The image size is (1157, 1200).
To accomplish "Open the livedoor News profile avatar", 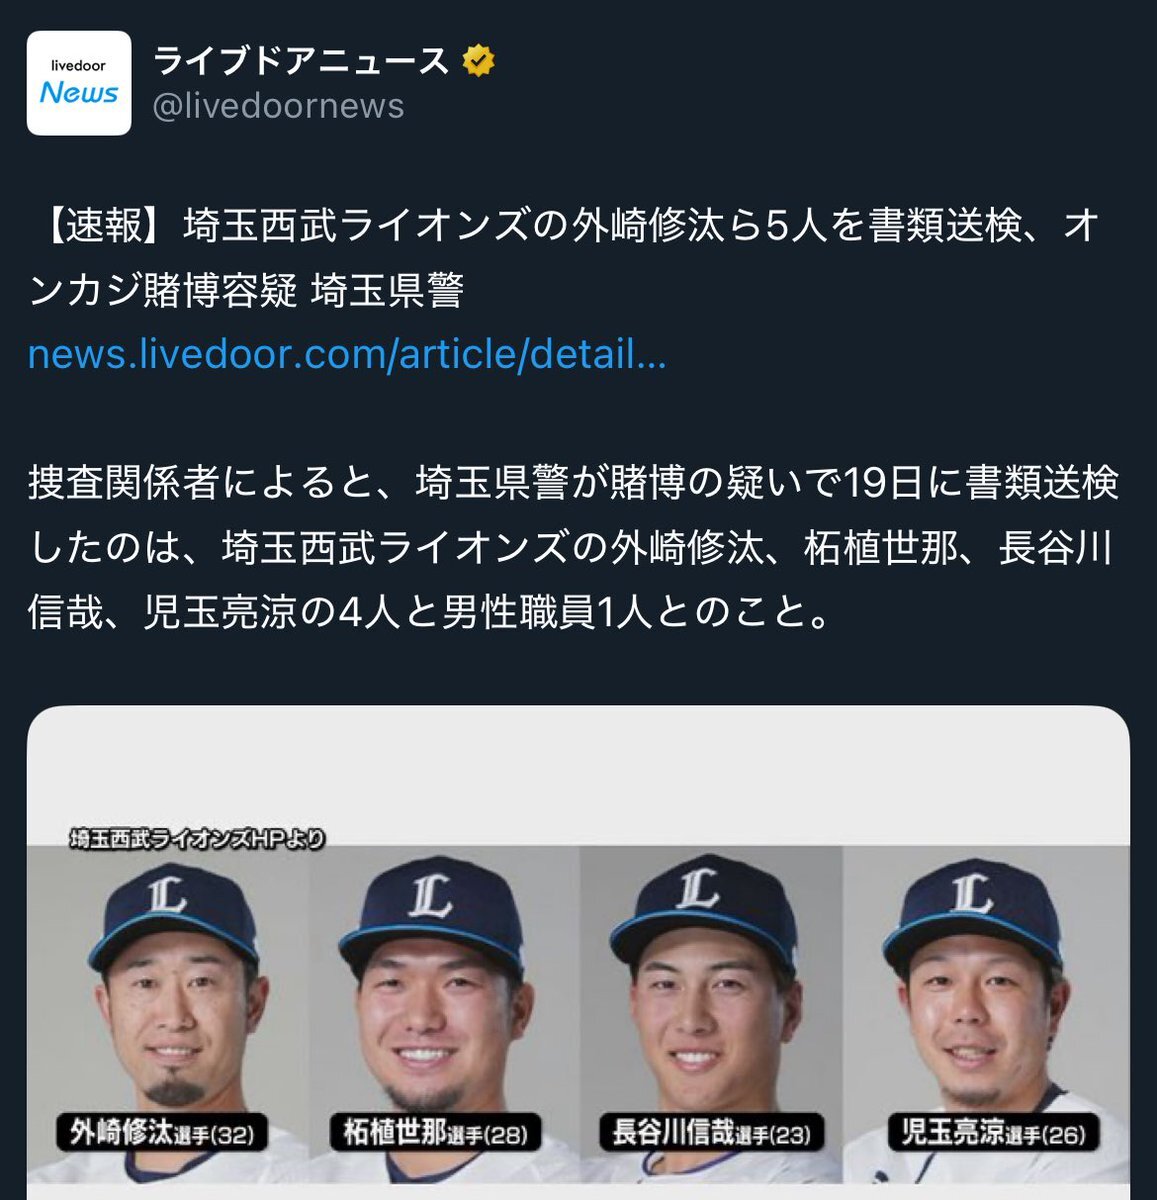I will coord(79,83).
